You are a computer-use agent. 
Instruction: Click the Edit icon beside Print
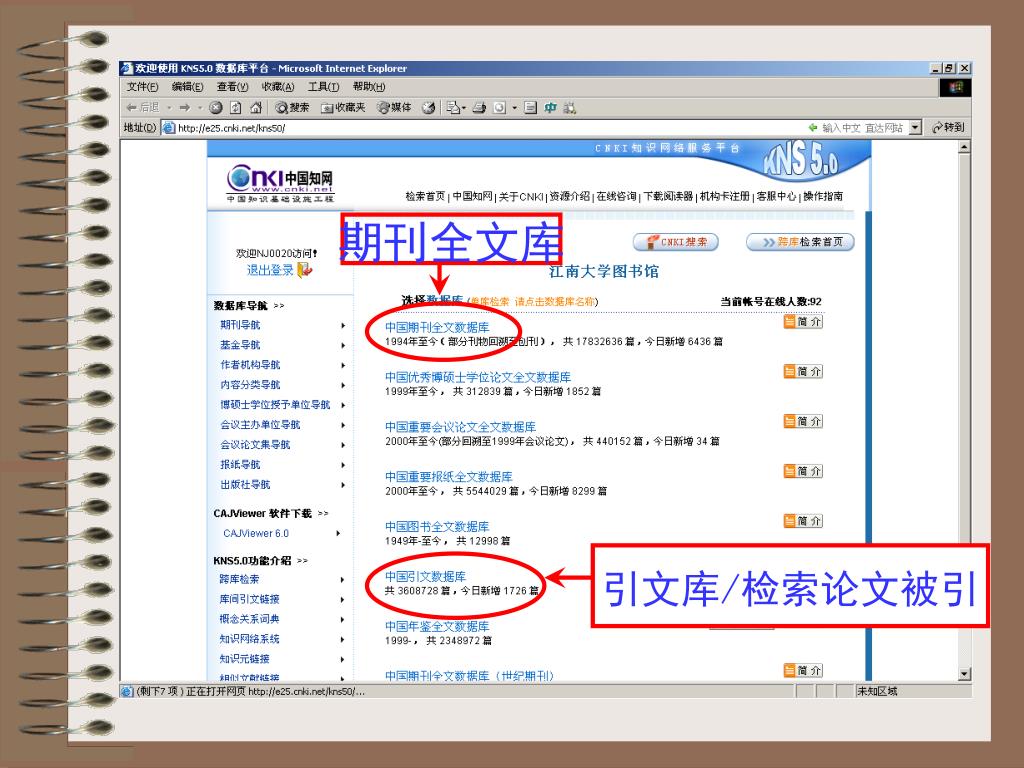(x=500, y=108)
